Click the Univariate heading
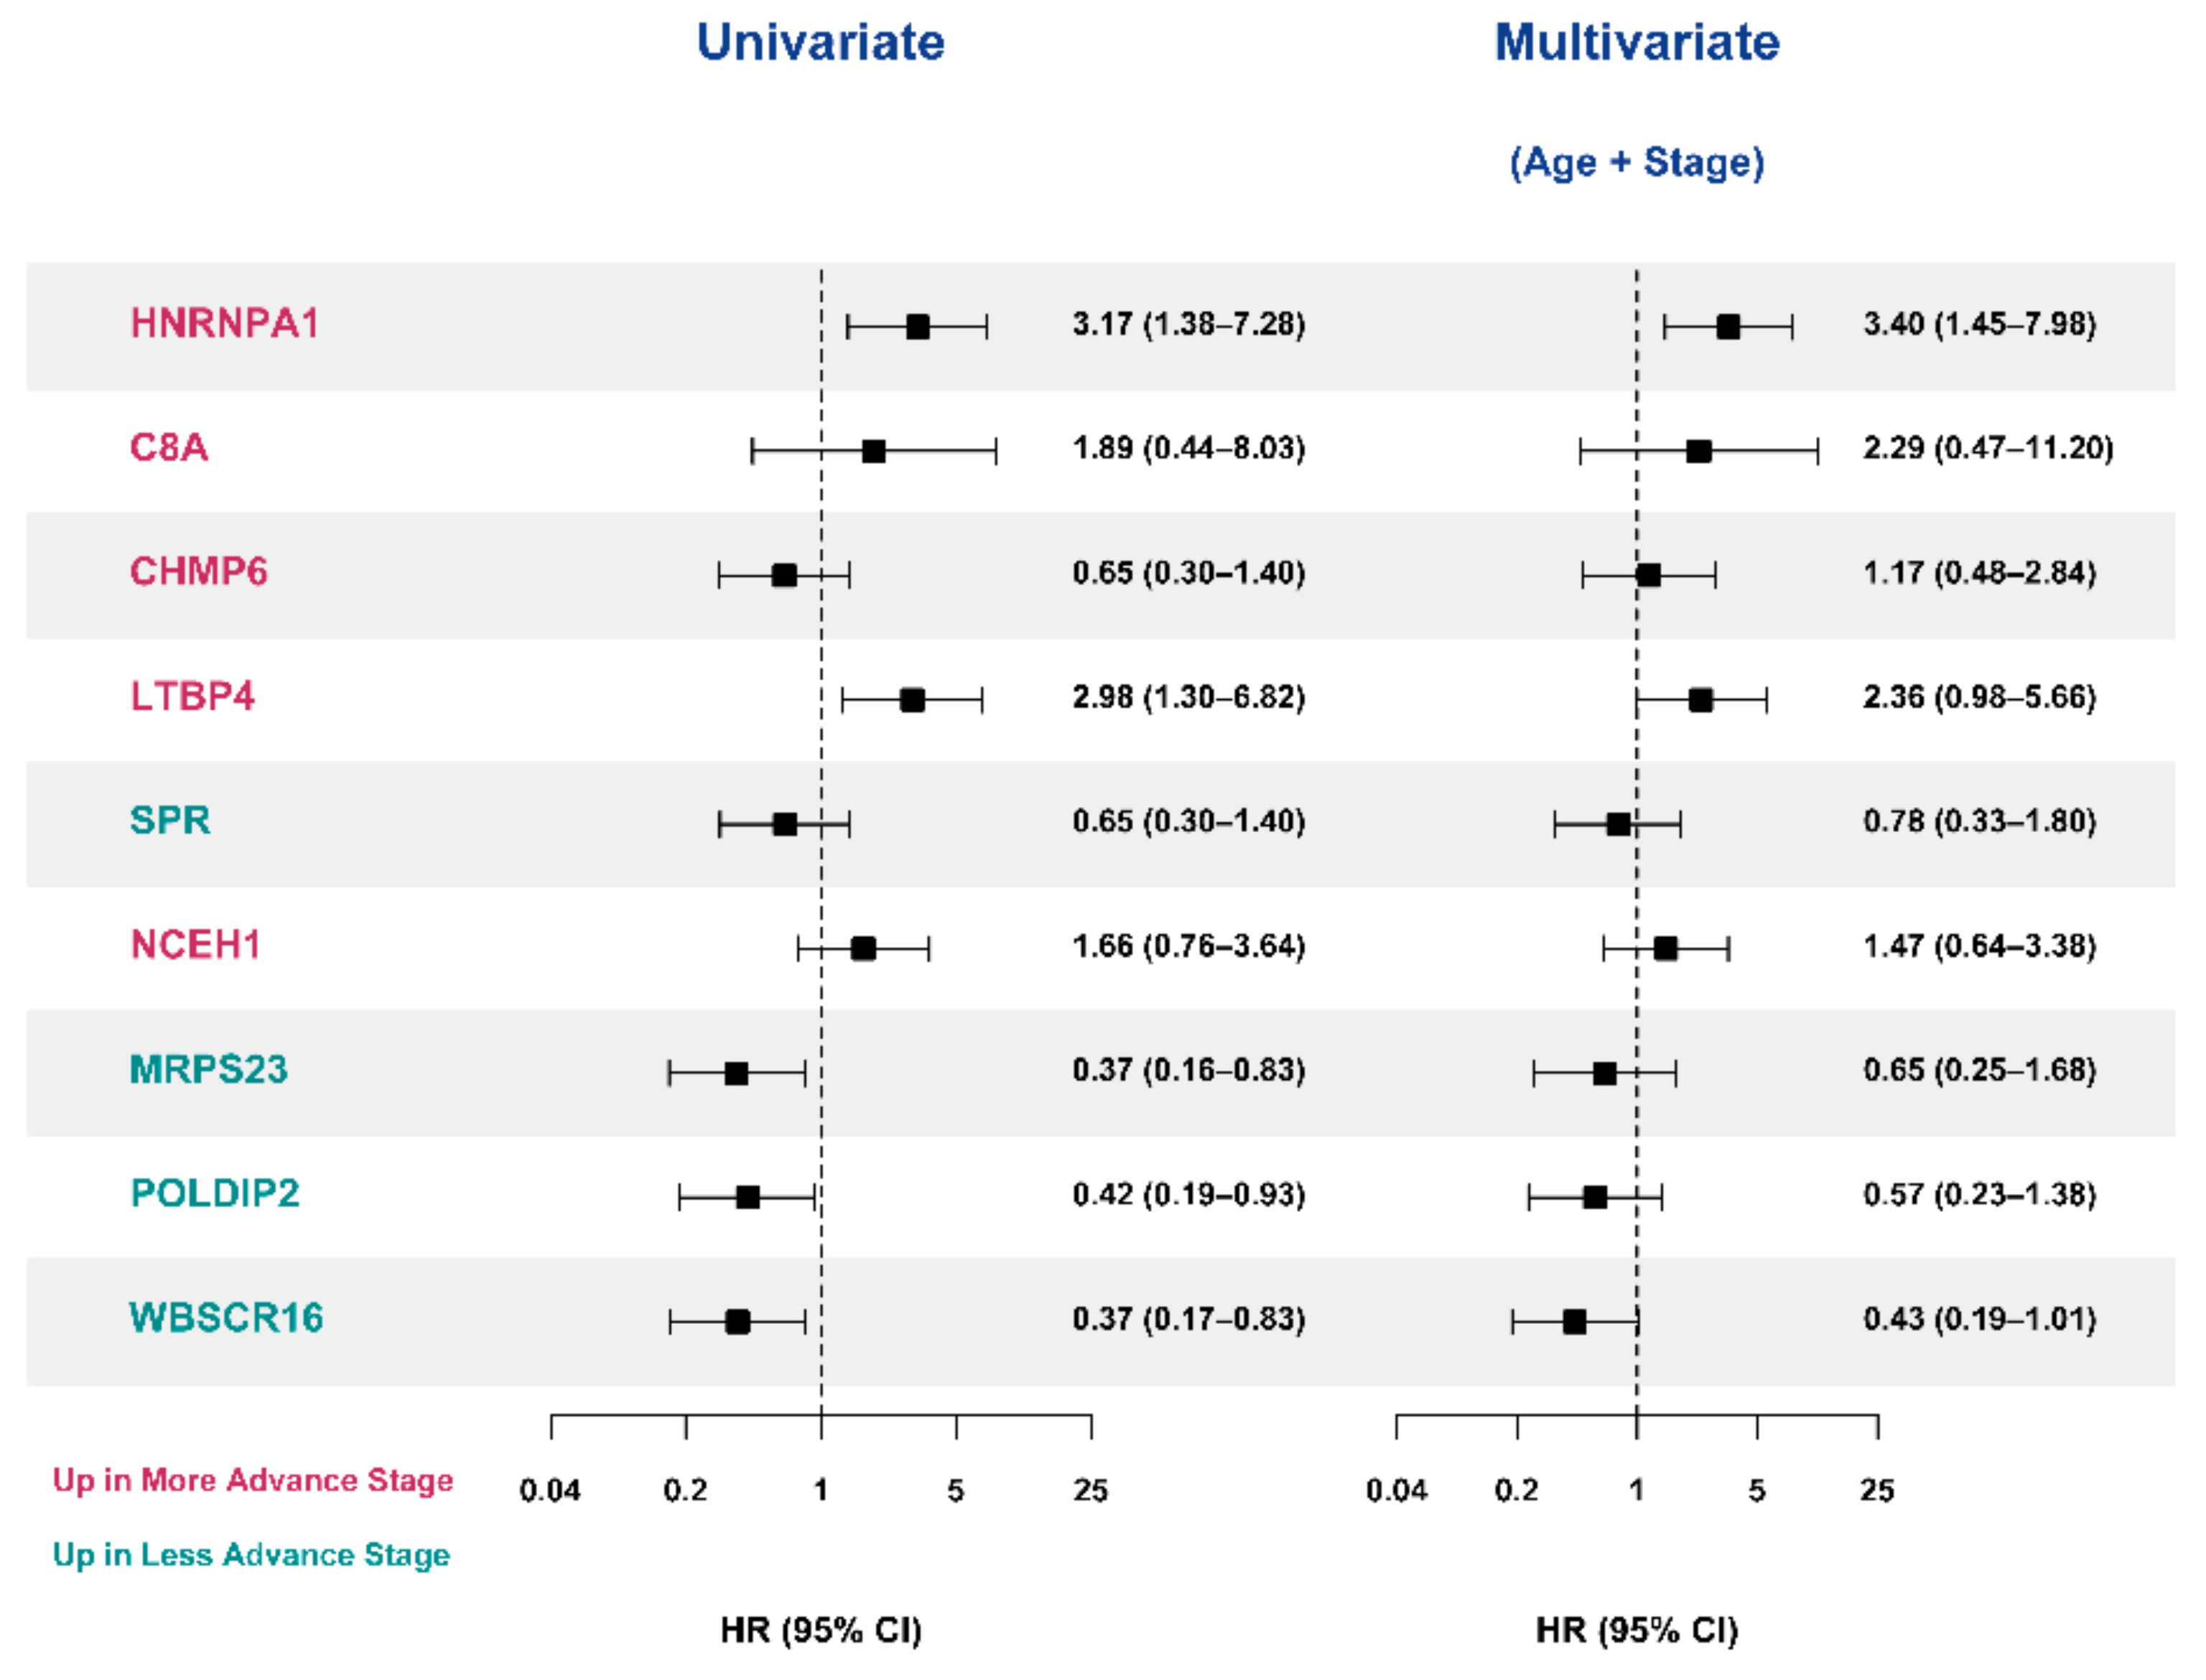 (820, 43)
